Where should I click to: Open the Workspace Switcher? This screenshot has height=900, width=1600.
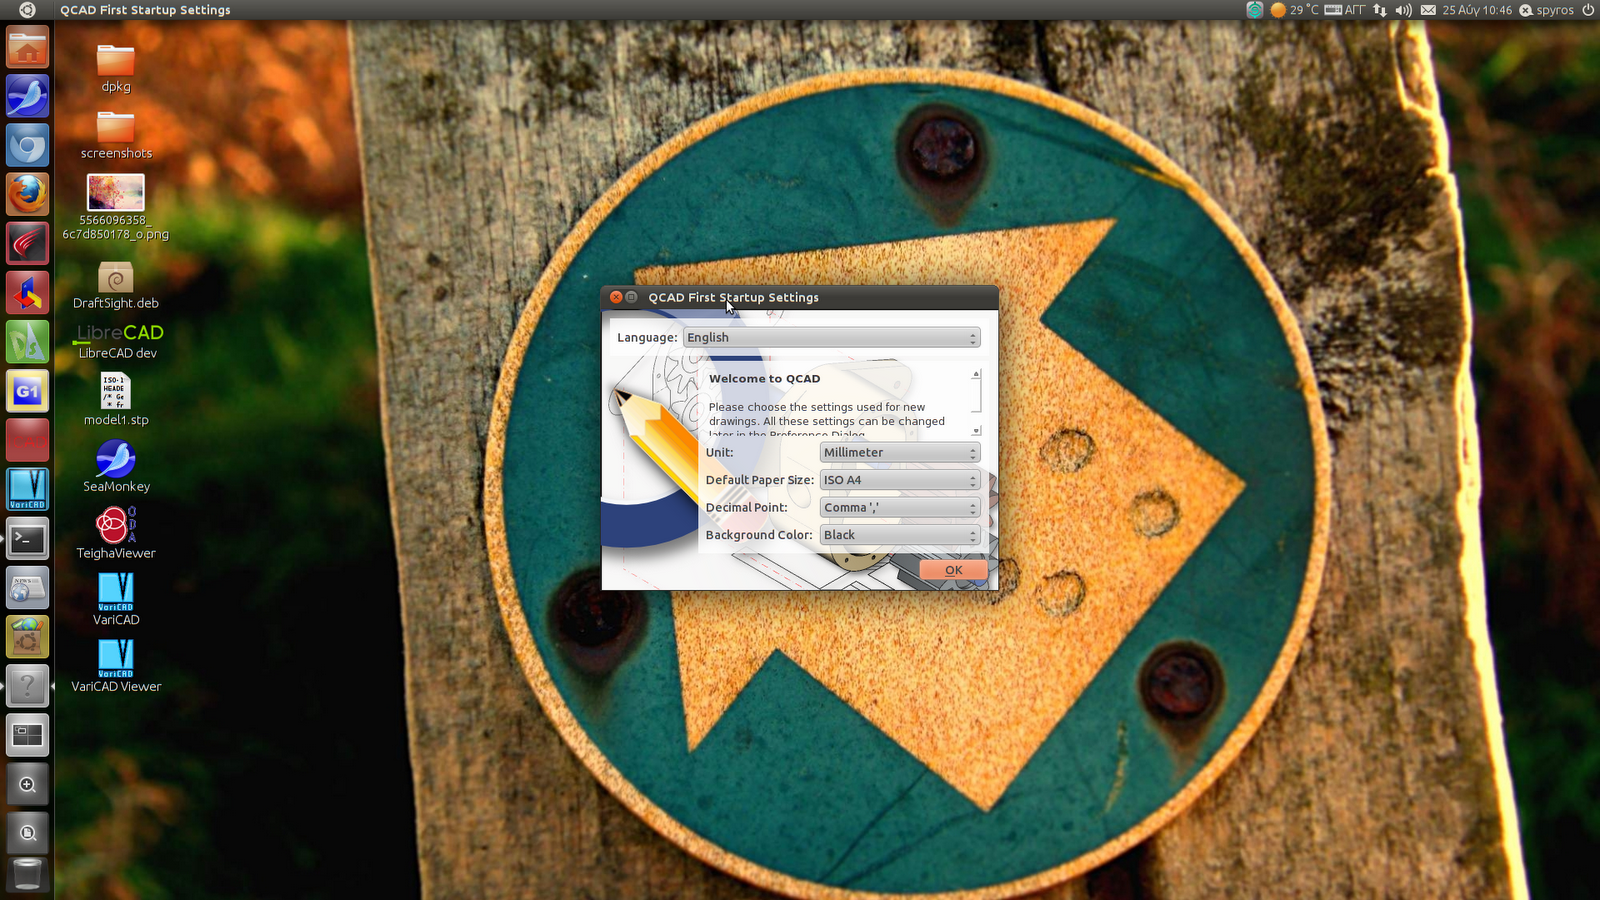(x=27, y=735)
